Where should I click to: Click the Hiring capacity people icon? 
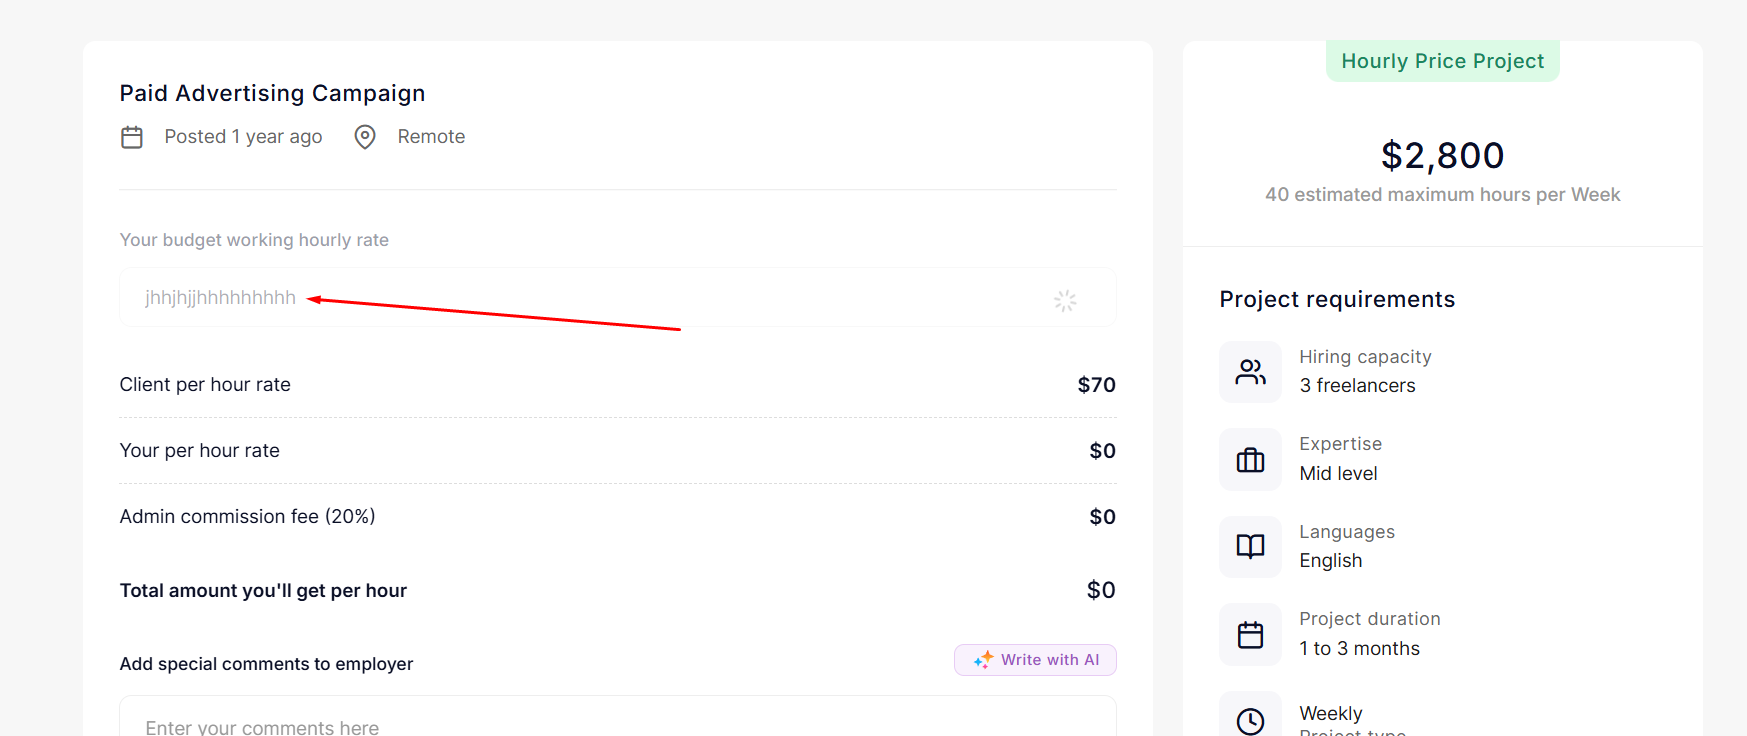(x=1250, y=372)
